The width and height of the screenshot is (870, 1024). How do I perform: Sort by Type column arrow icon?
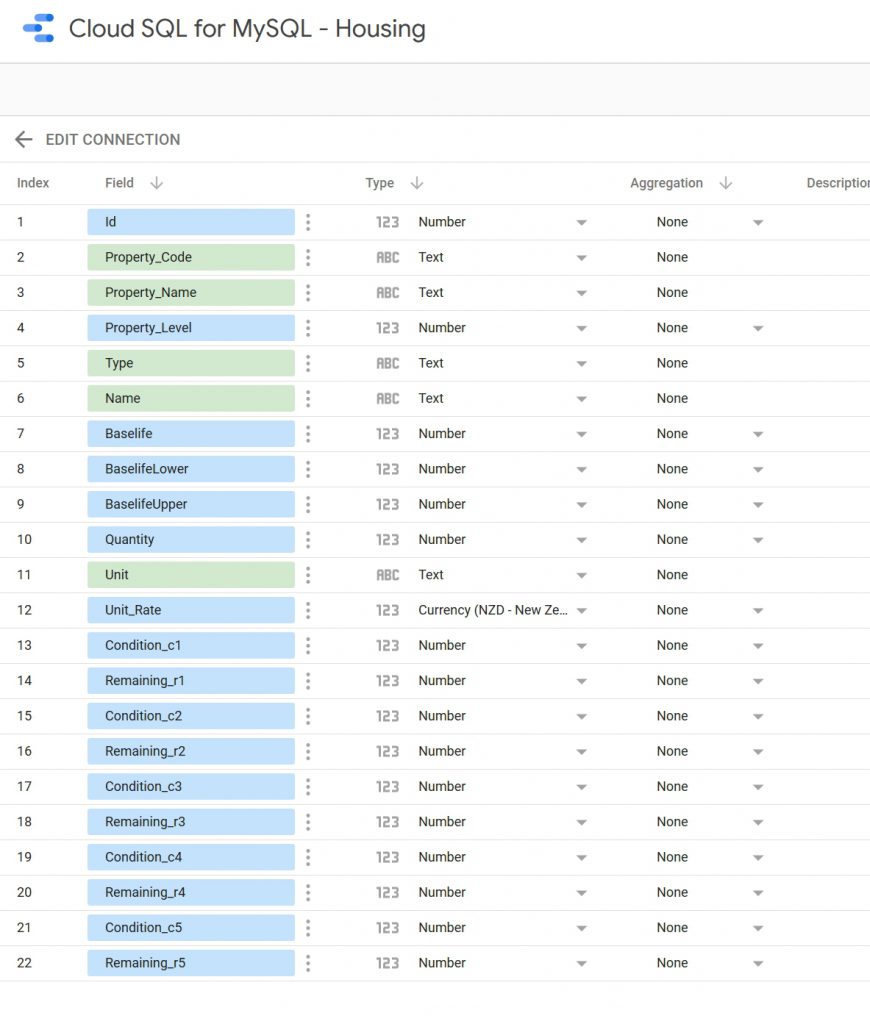click(417, 184)
